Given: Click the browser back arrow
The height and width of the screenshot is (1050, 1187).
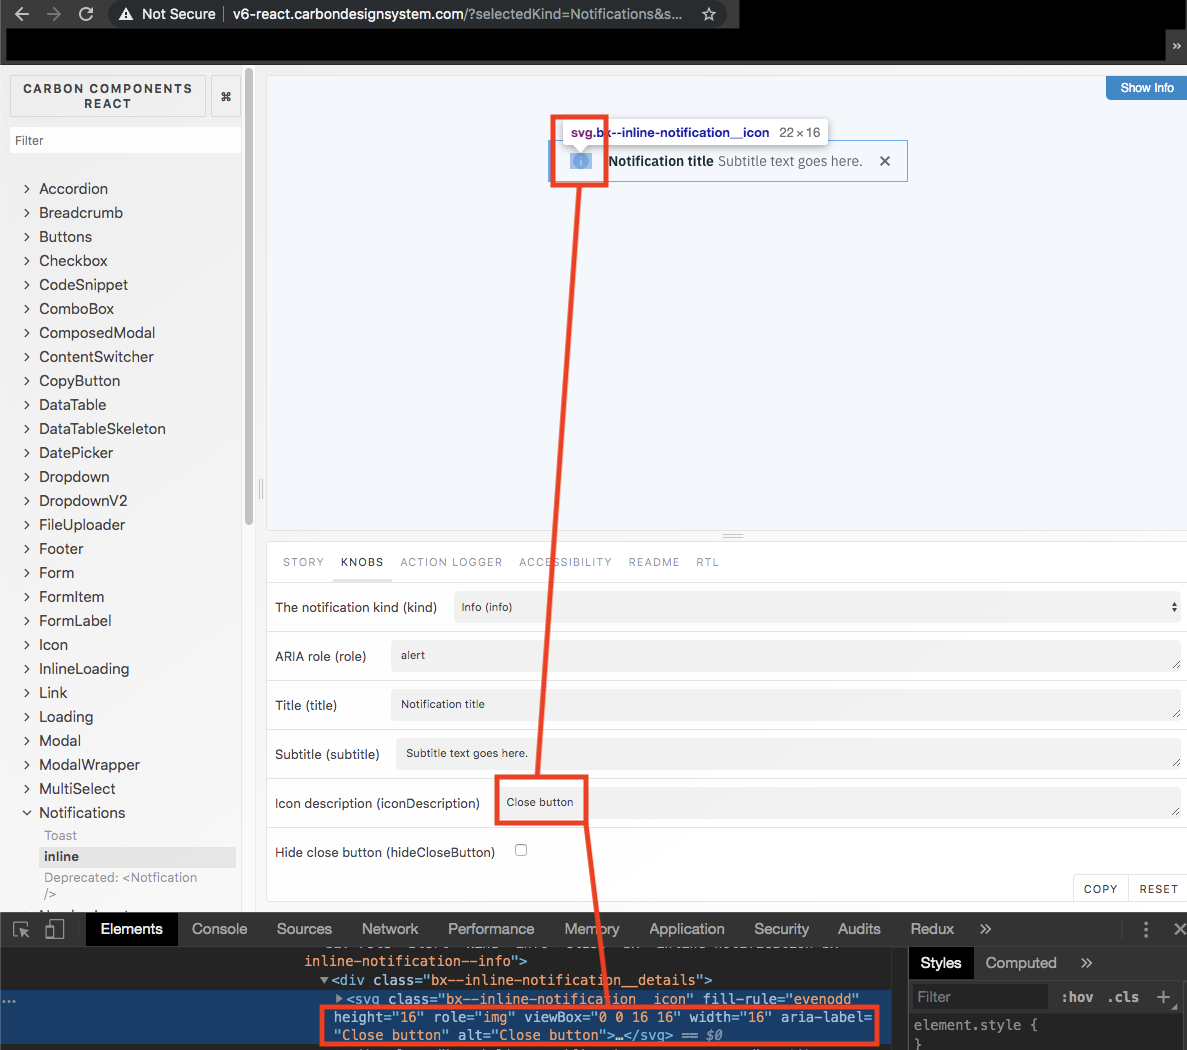Looking at the screenshot, I should [22, 14].
